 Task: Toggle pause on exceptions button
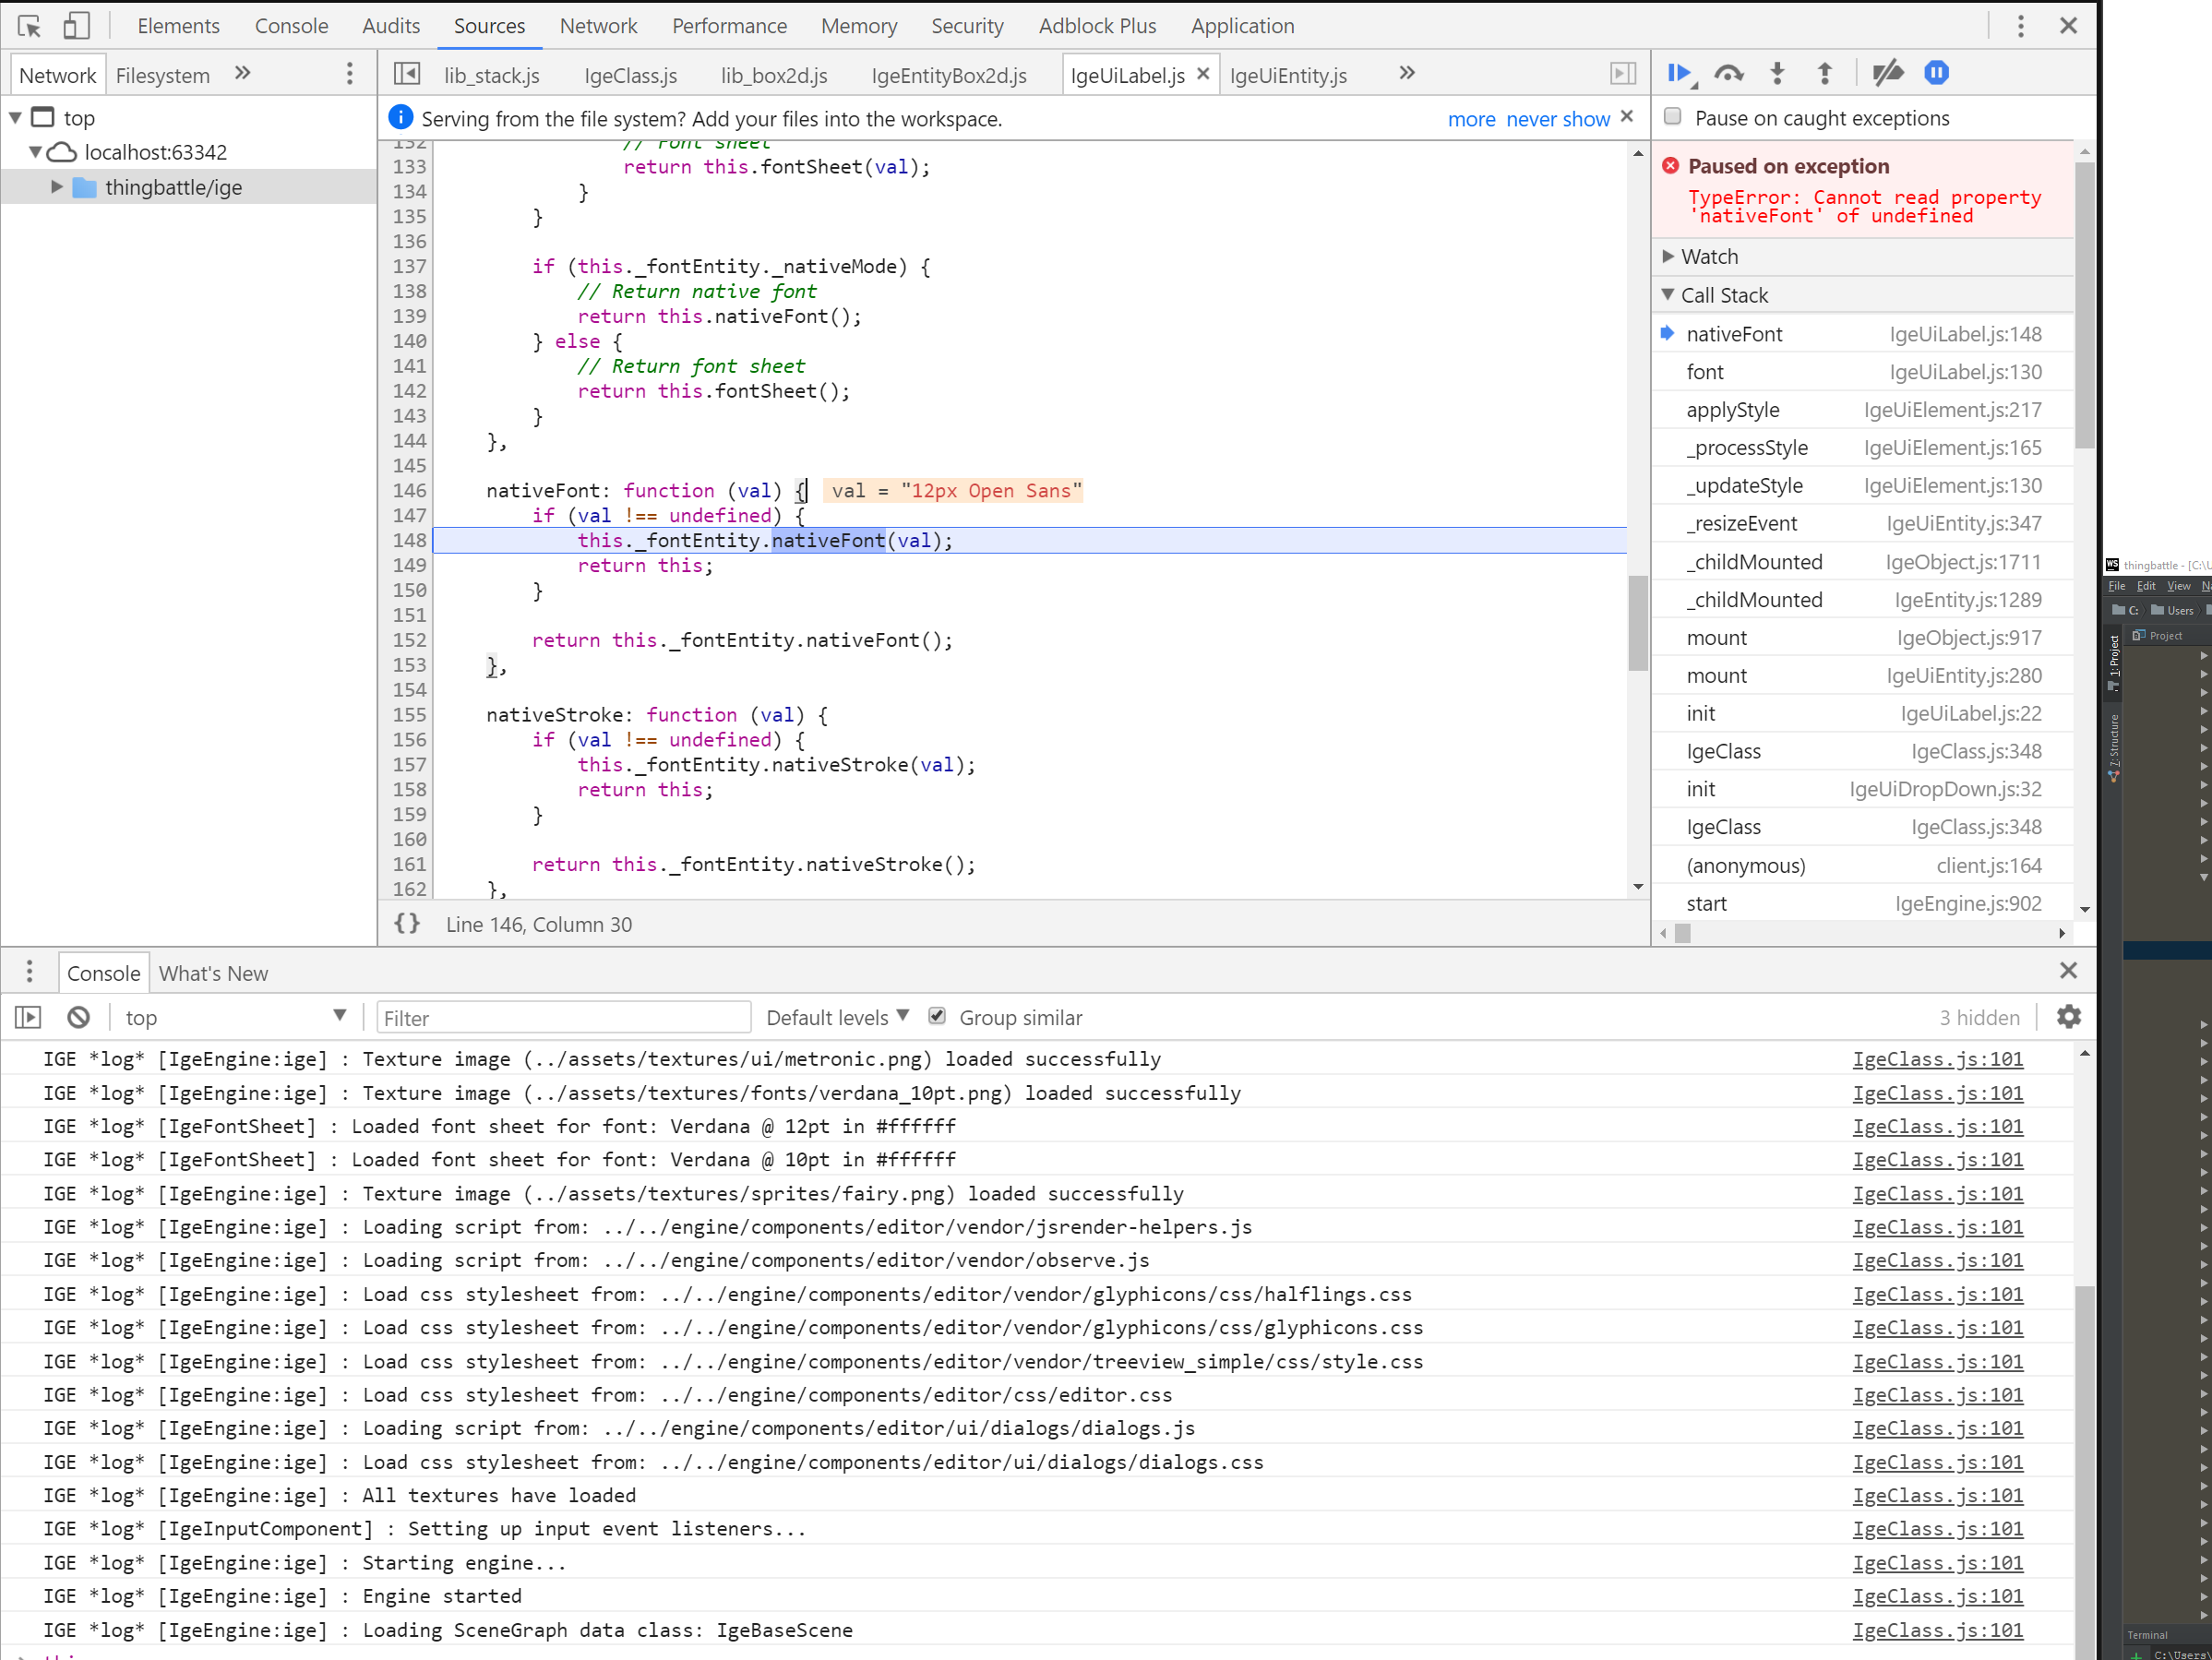tap(1936, 74)
